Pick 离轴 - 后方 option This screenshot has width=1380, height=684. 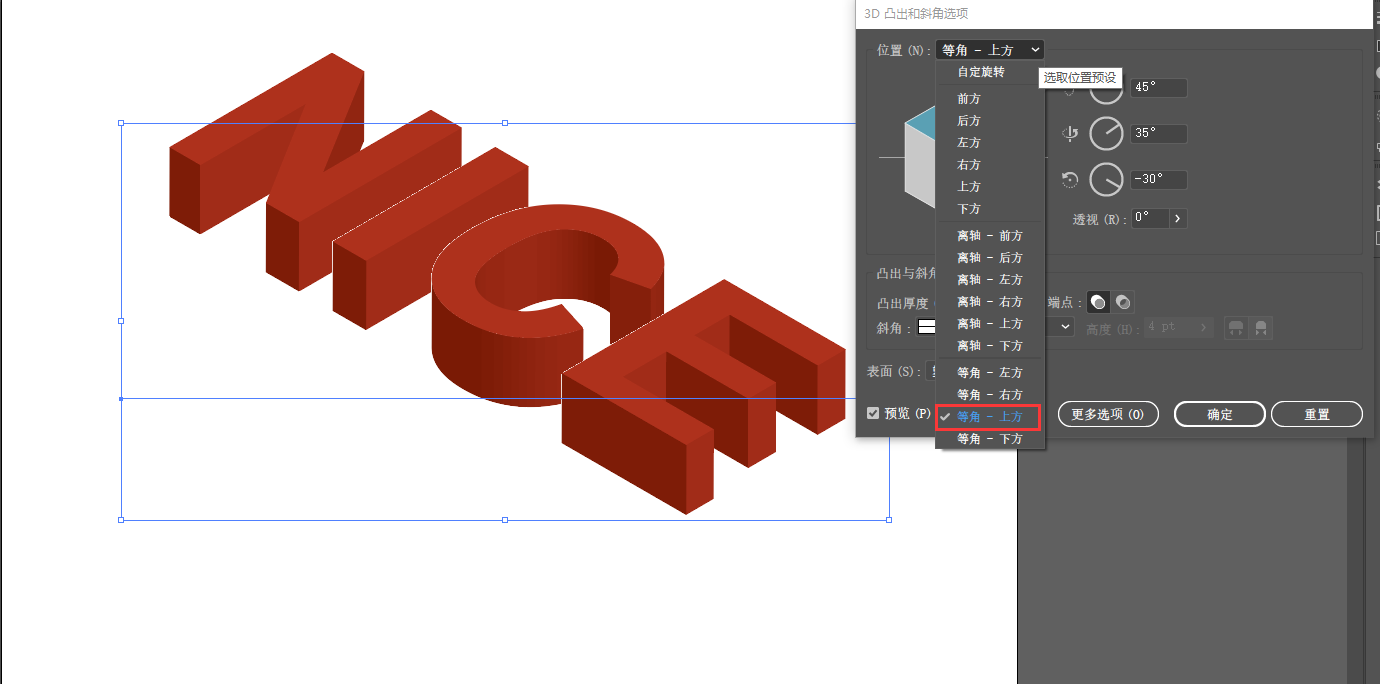click(x=990, y=258)
